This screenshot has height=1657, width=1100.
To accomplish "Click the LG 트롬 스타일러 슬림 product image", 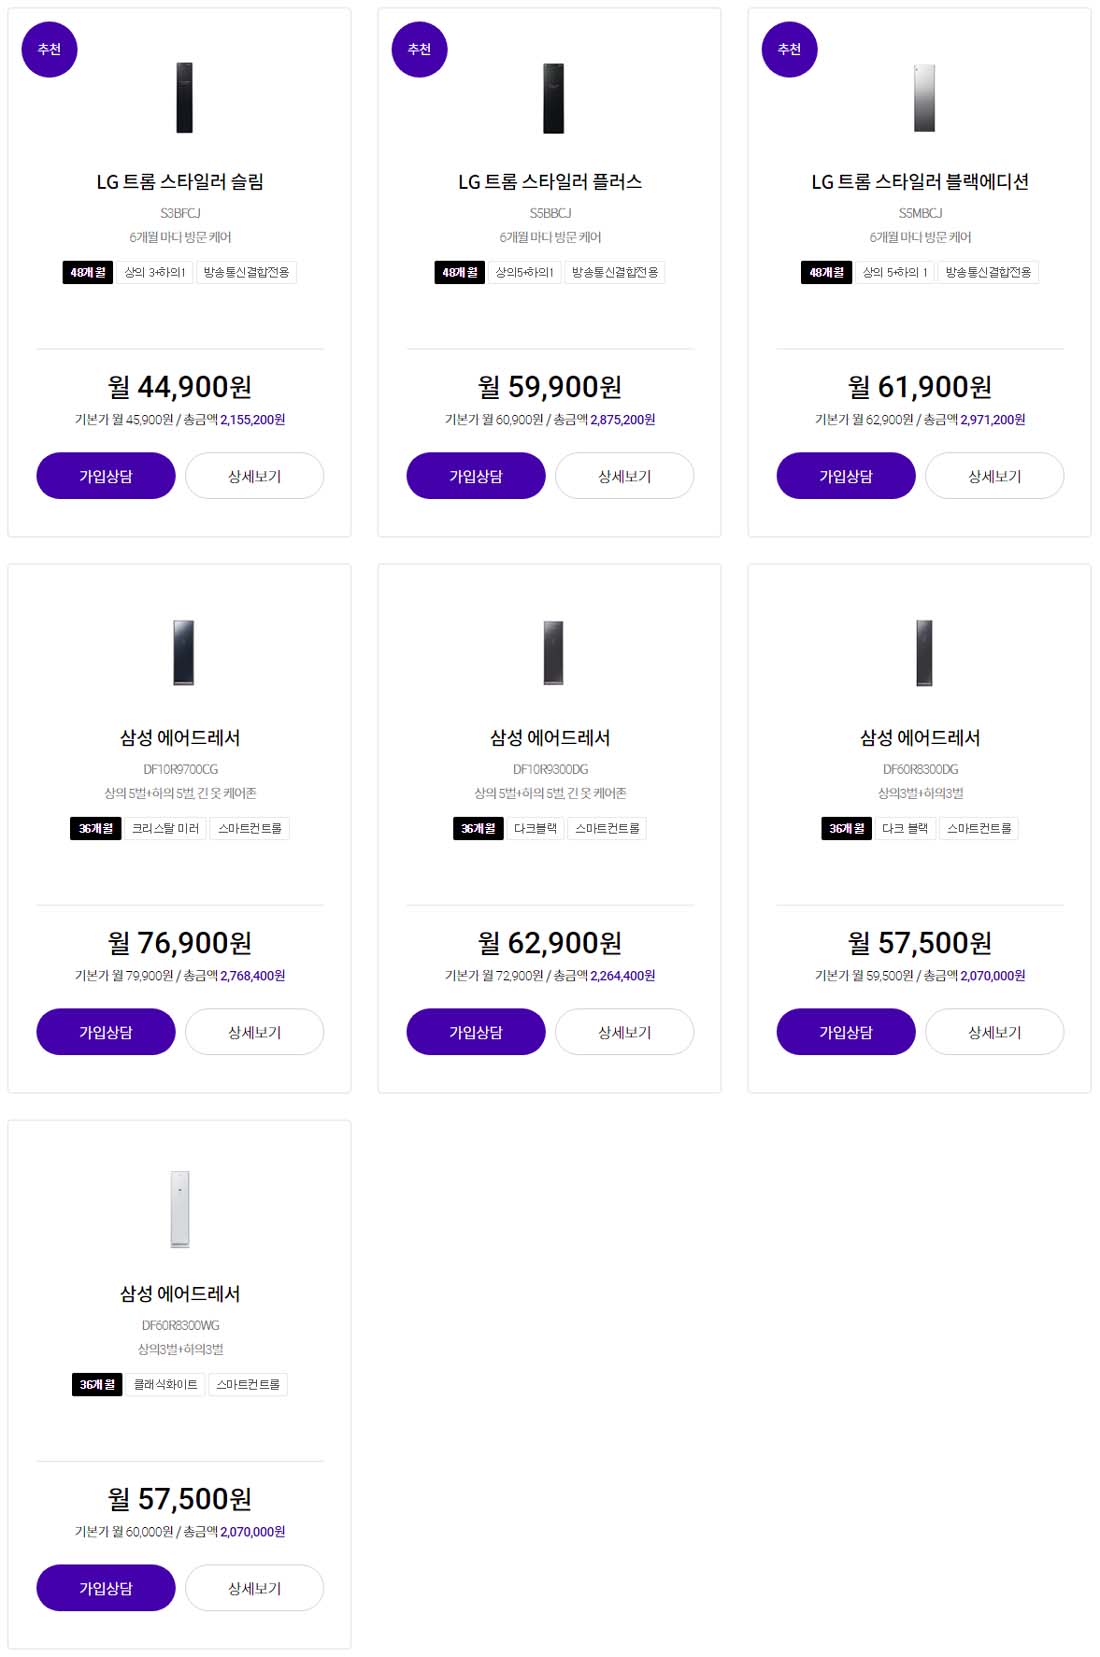I will pyautogui.click(x=184, y=97).
